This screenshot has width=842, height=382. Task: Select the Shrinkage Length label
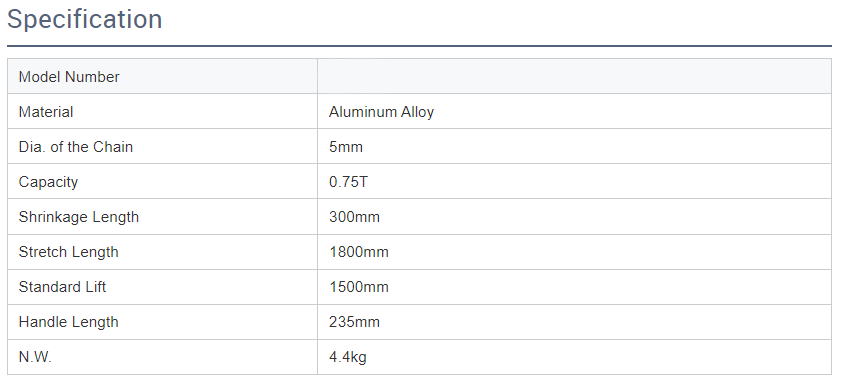pyautogui.click(x=79, y=217)
